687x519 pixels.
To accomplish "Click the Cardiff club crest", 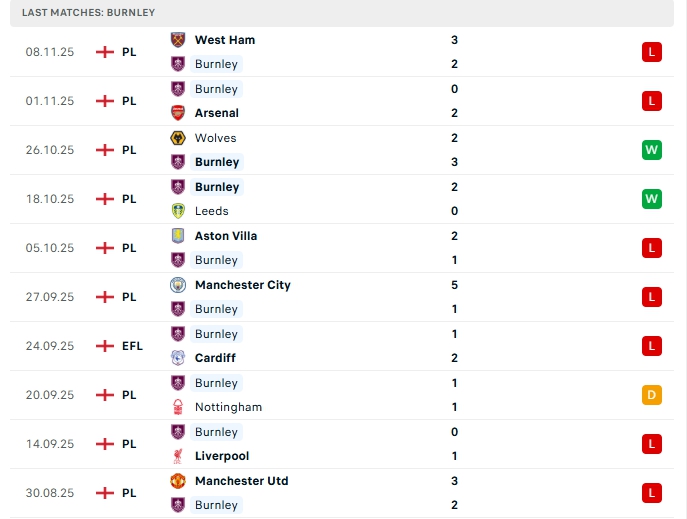I will (178, 358).
